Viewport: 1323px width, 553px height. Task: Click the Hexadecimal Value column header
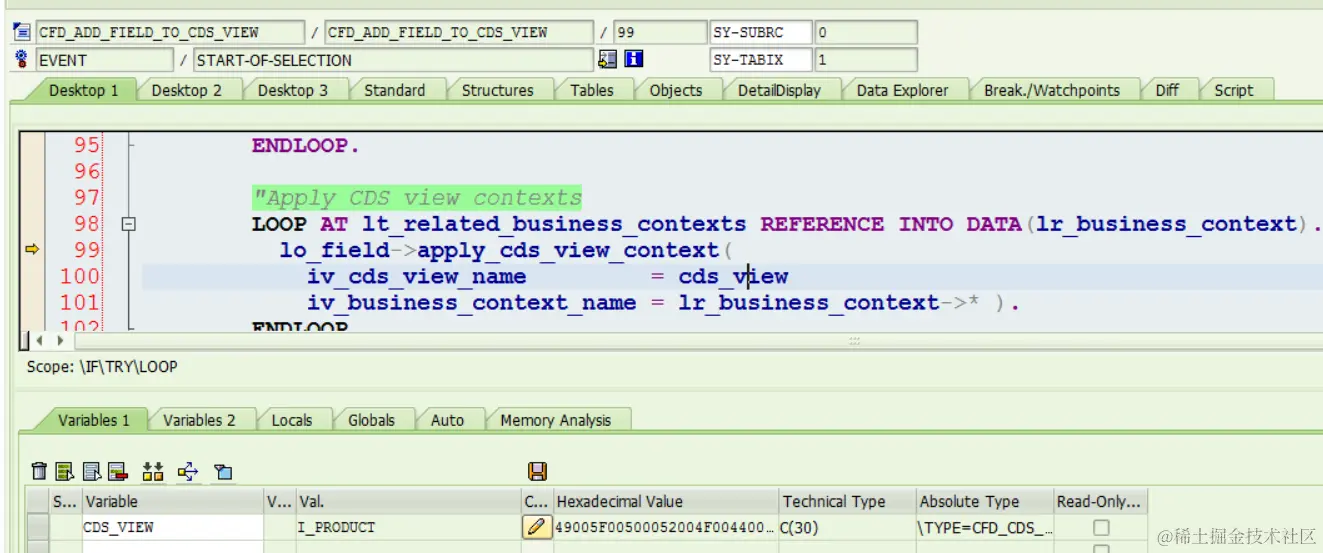(x=666, y=502)
